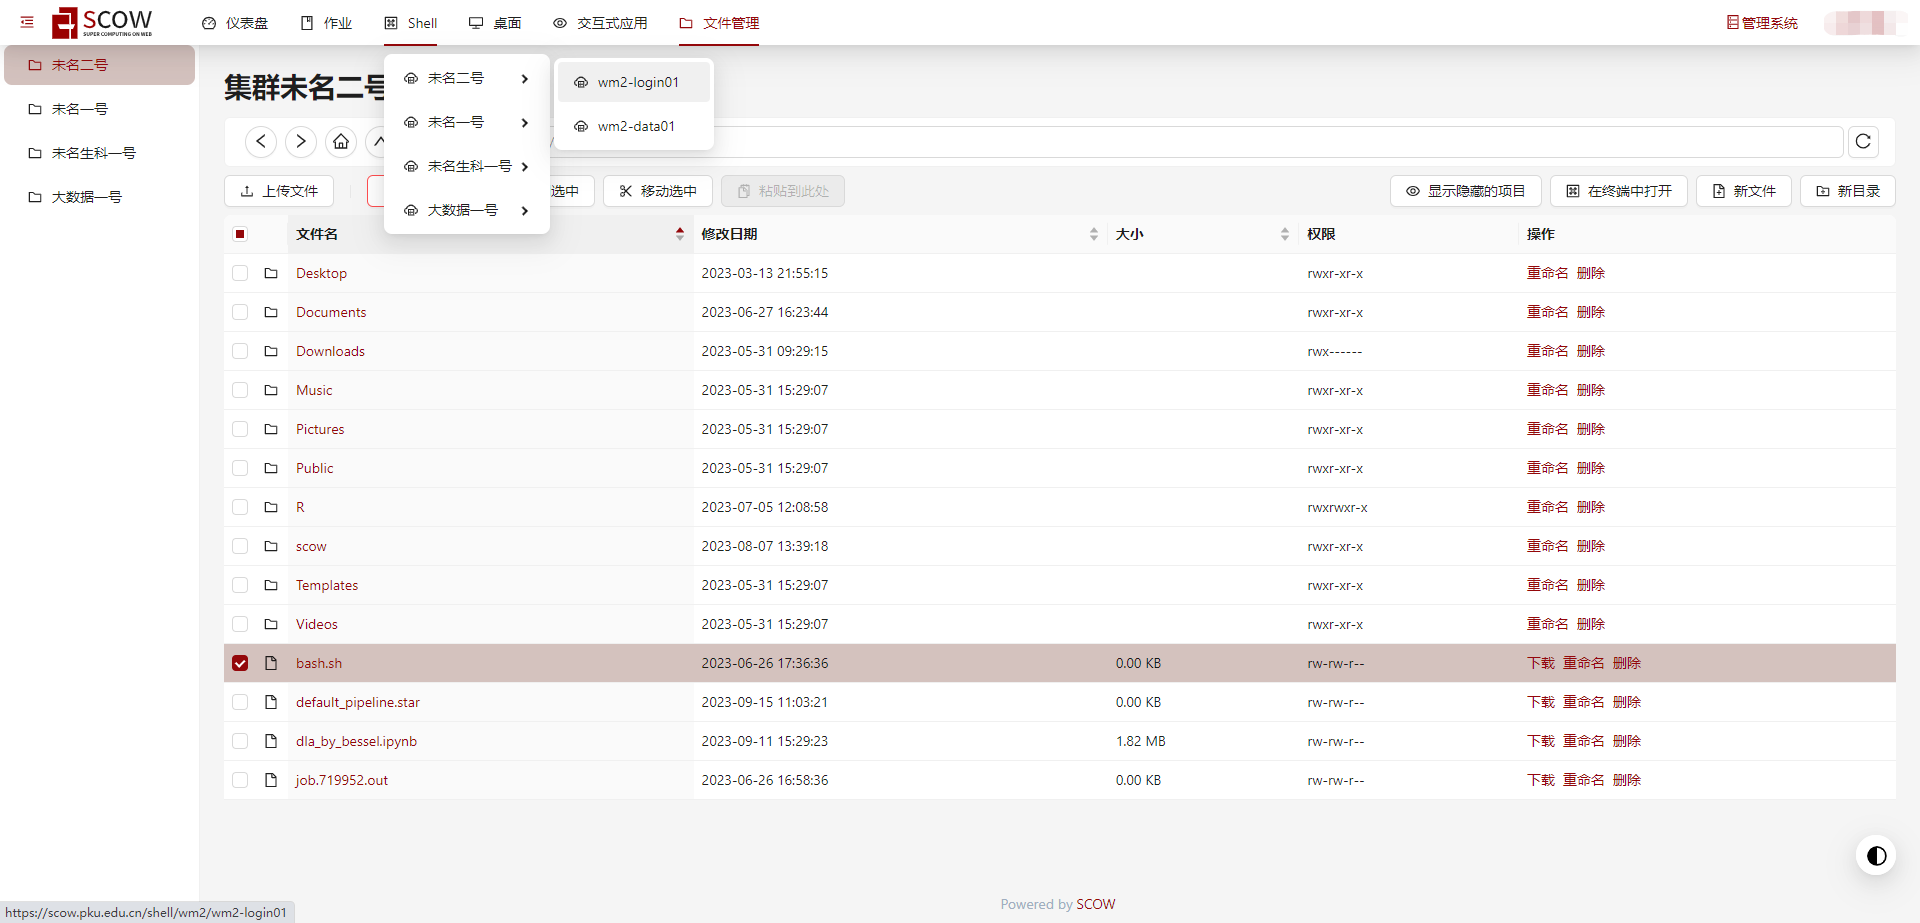Click 显示隐藏的项目 to show hidden items

pyautogui.click(x=1465, y=191)
